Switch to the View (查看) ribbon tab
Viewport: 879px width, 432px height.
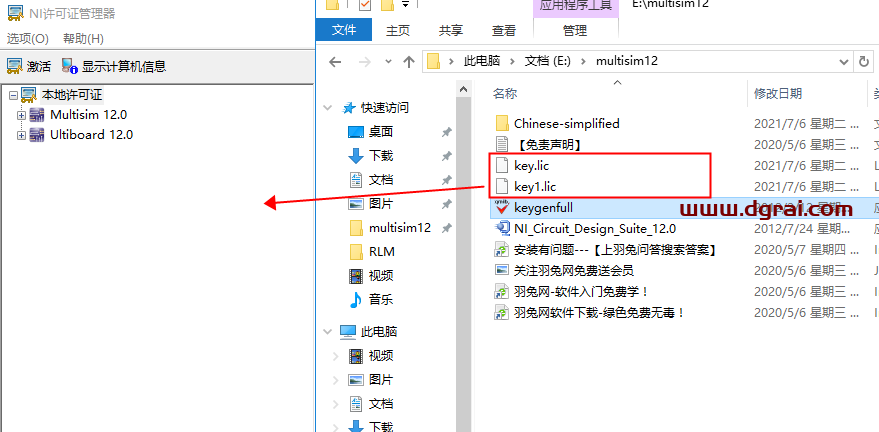[503, 31]
